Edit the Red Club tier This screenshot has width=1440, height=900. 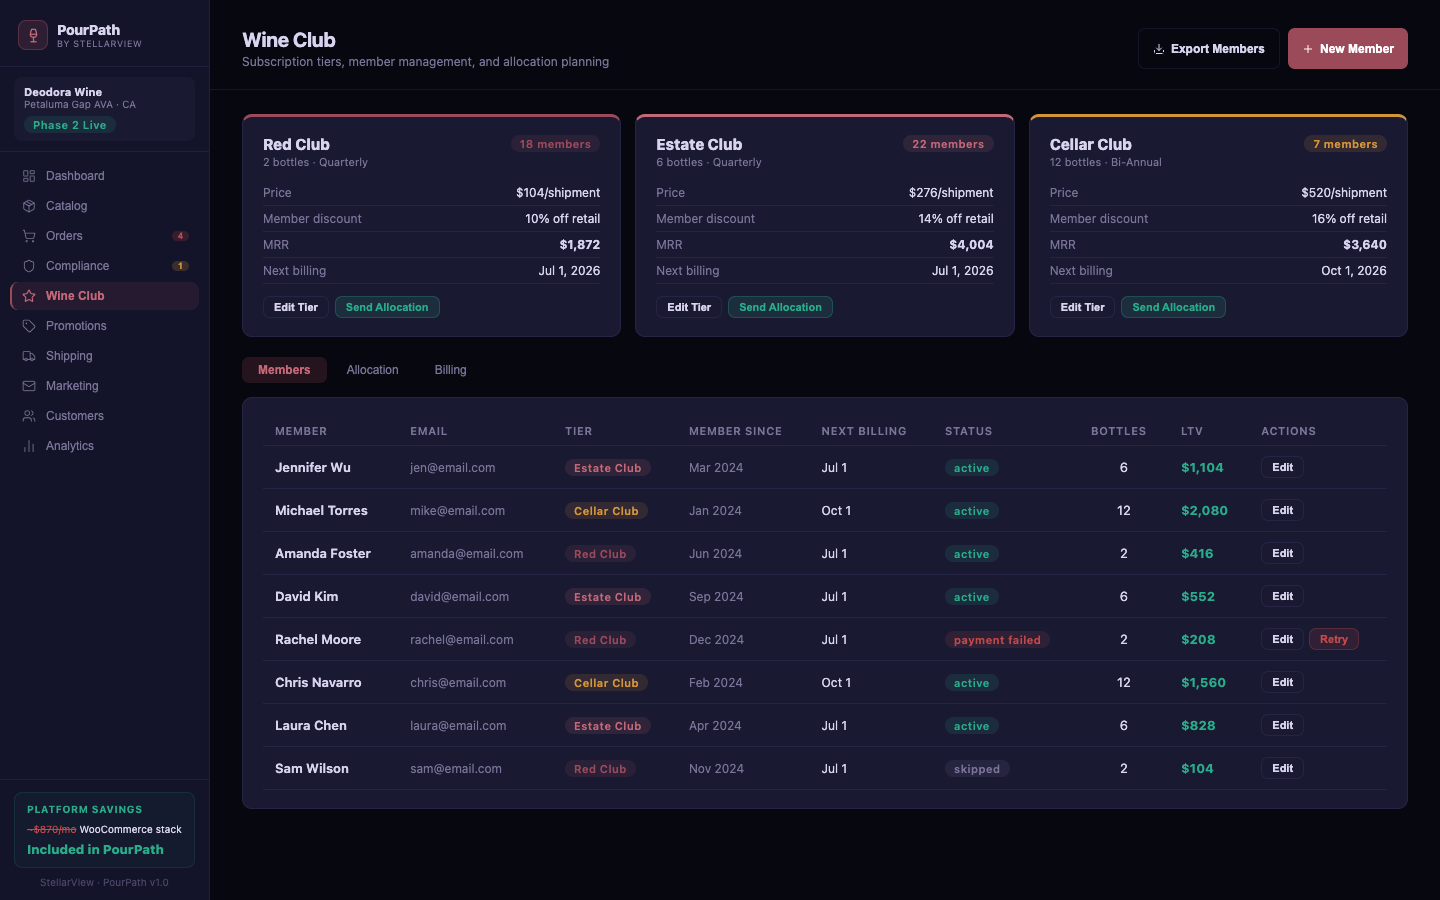295,307
